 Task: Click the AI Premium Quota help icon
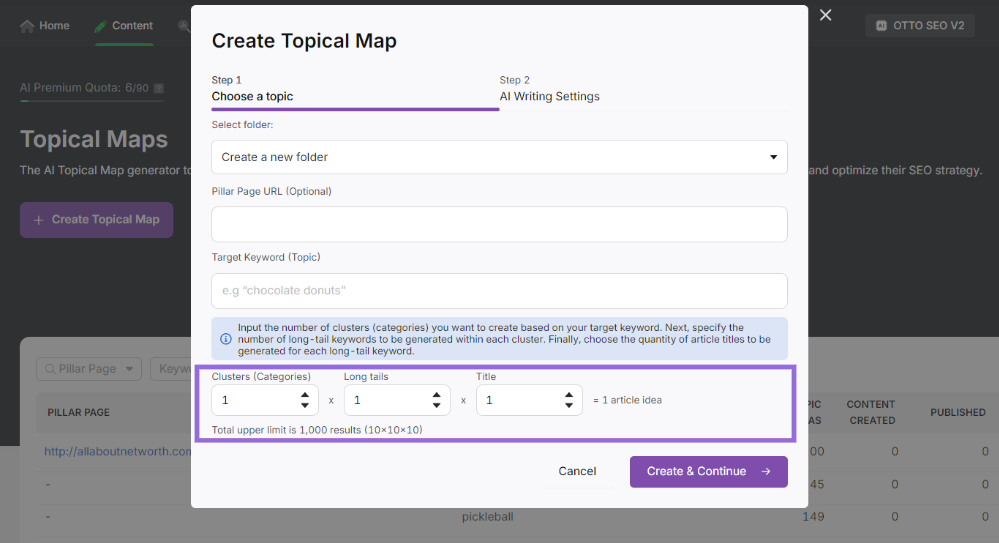point(159,88)
